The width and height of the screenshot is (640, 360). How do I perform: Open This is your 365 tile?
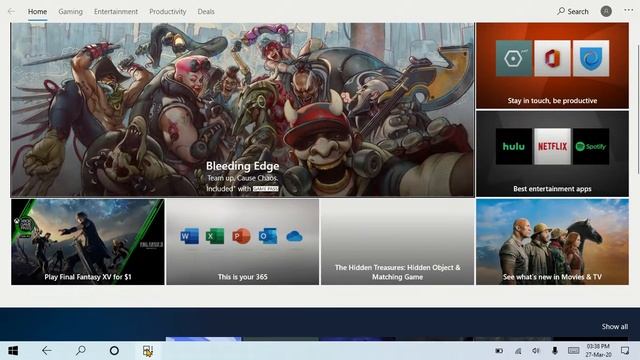click(242, 242)
